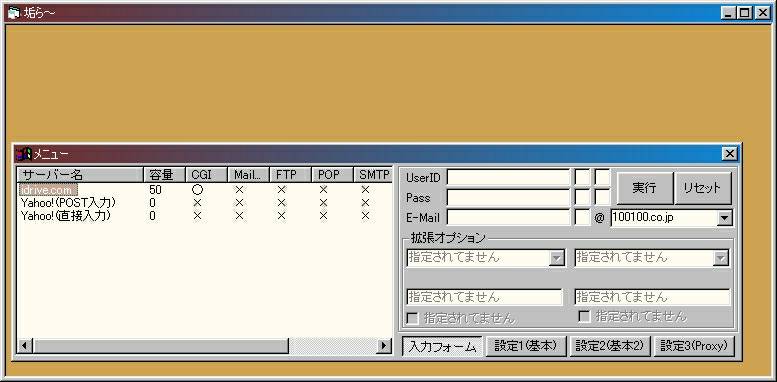Click the CGI circle mark for idrive.com
This screenshot has width=777, height=382.
(x=198, y=190)
